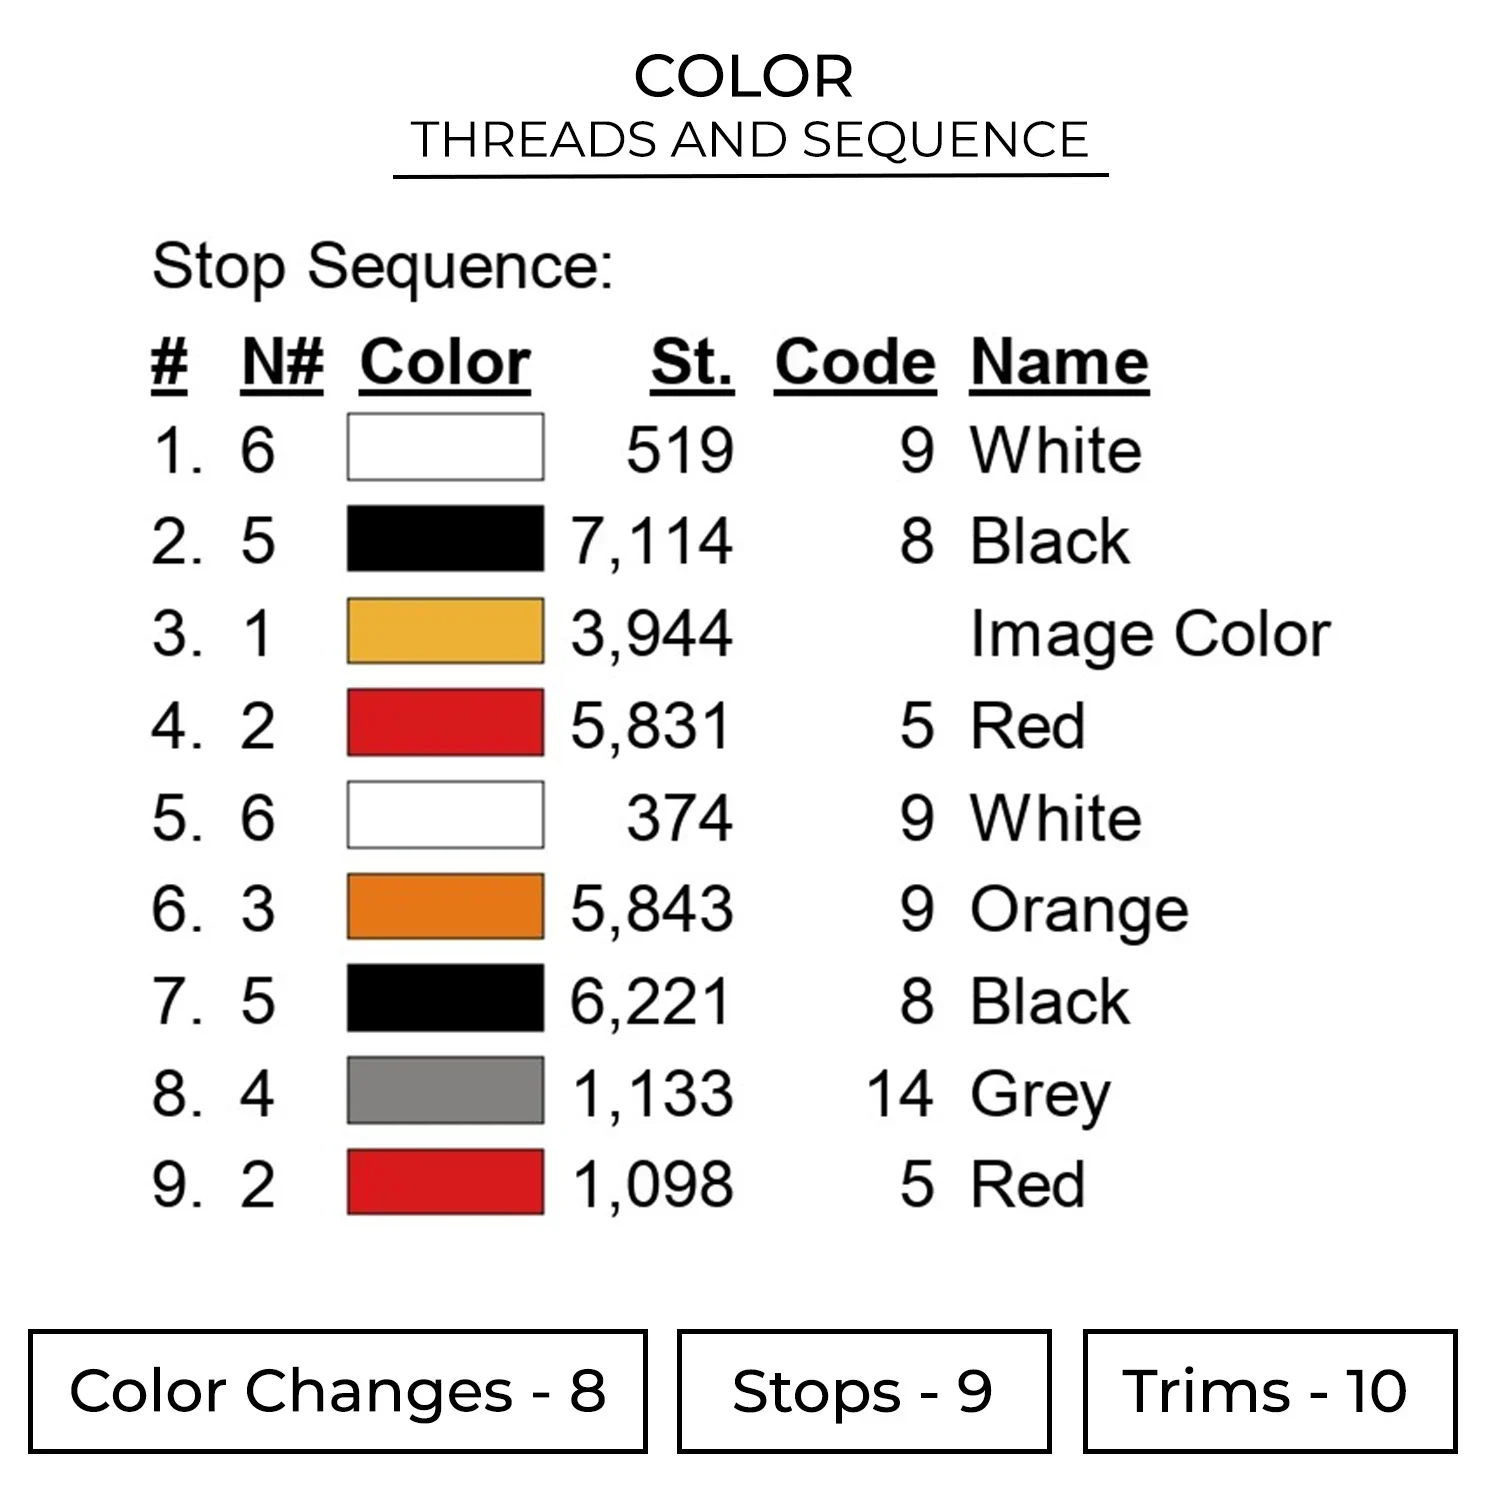Screen dimensions: 1500x1500
Task: Select the Stops - 9 box
Action: [863, 1391]
